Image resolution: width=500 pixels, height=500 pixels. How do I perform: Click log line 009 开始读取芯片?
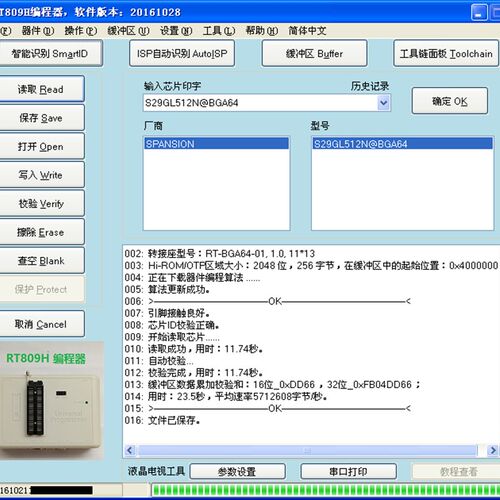172,337
